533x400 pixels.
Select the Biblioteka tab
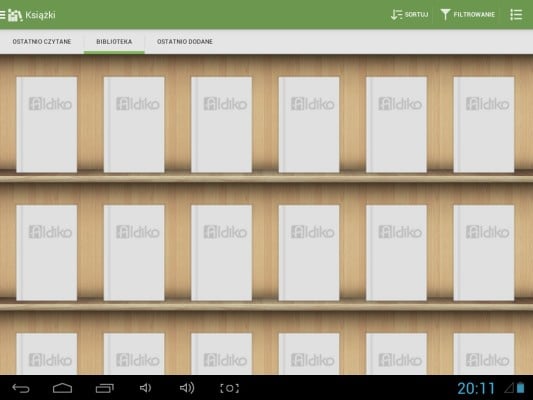tap(114, 41)
